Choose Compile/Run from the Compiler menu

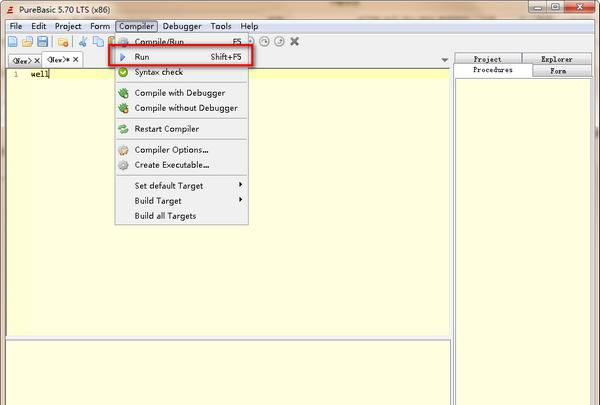(x=181, y=41)
